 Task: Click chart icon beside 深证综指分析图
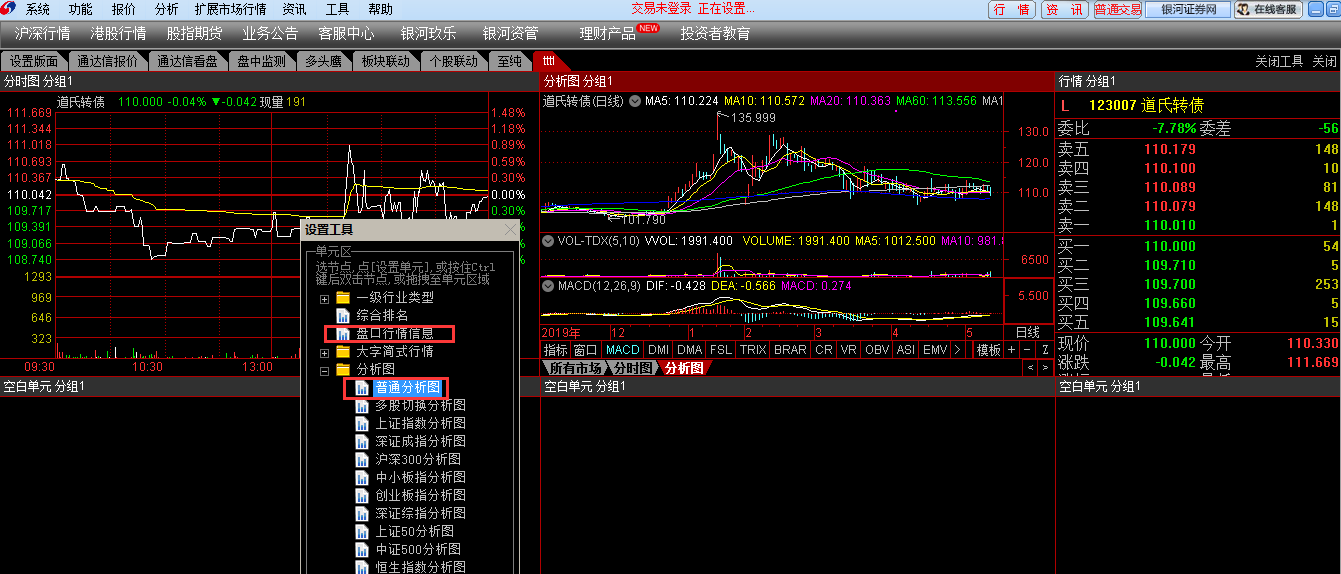point(362,514)
